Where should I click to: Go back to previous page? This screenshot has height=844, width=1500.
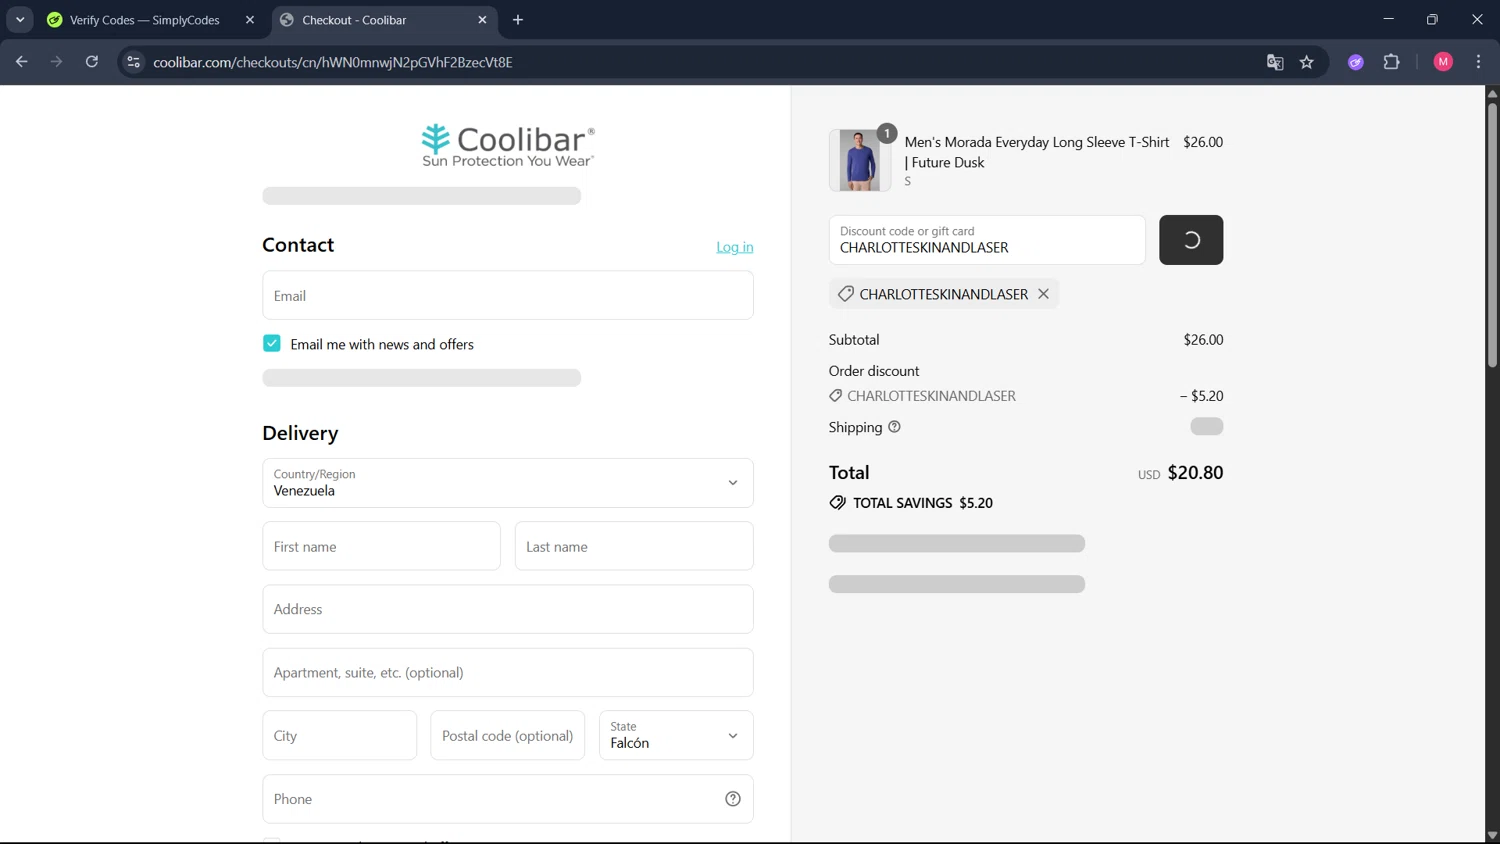click(x=22, y=62)
